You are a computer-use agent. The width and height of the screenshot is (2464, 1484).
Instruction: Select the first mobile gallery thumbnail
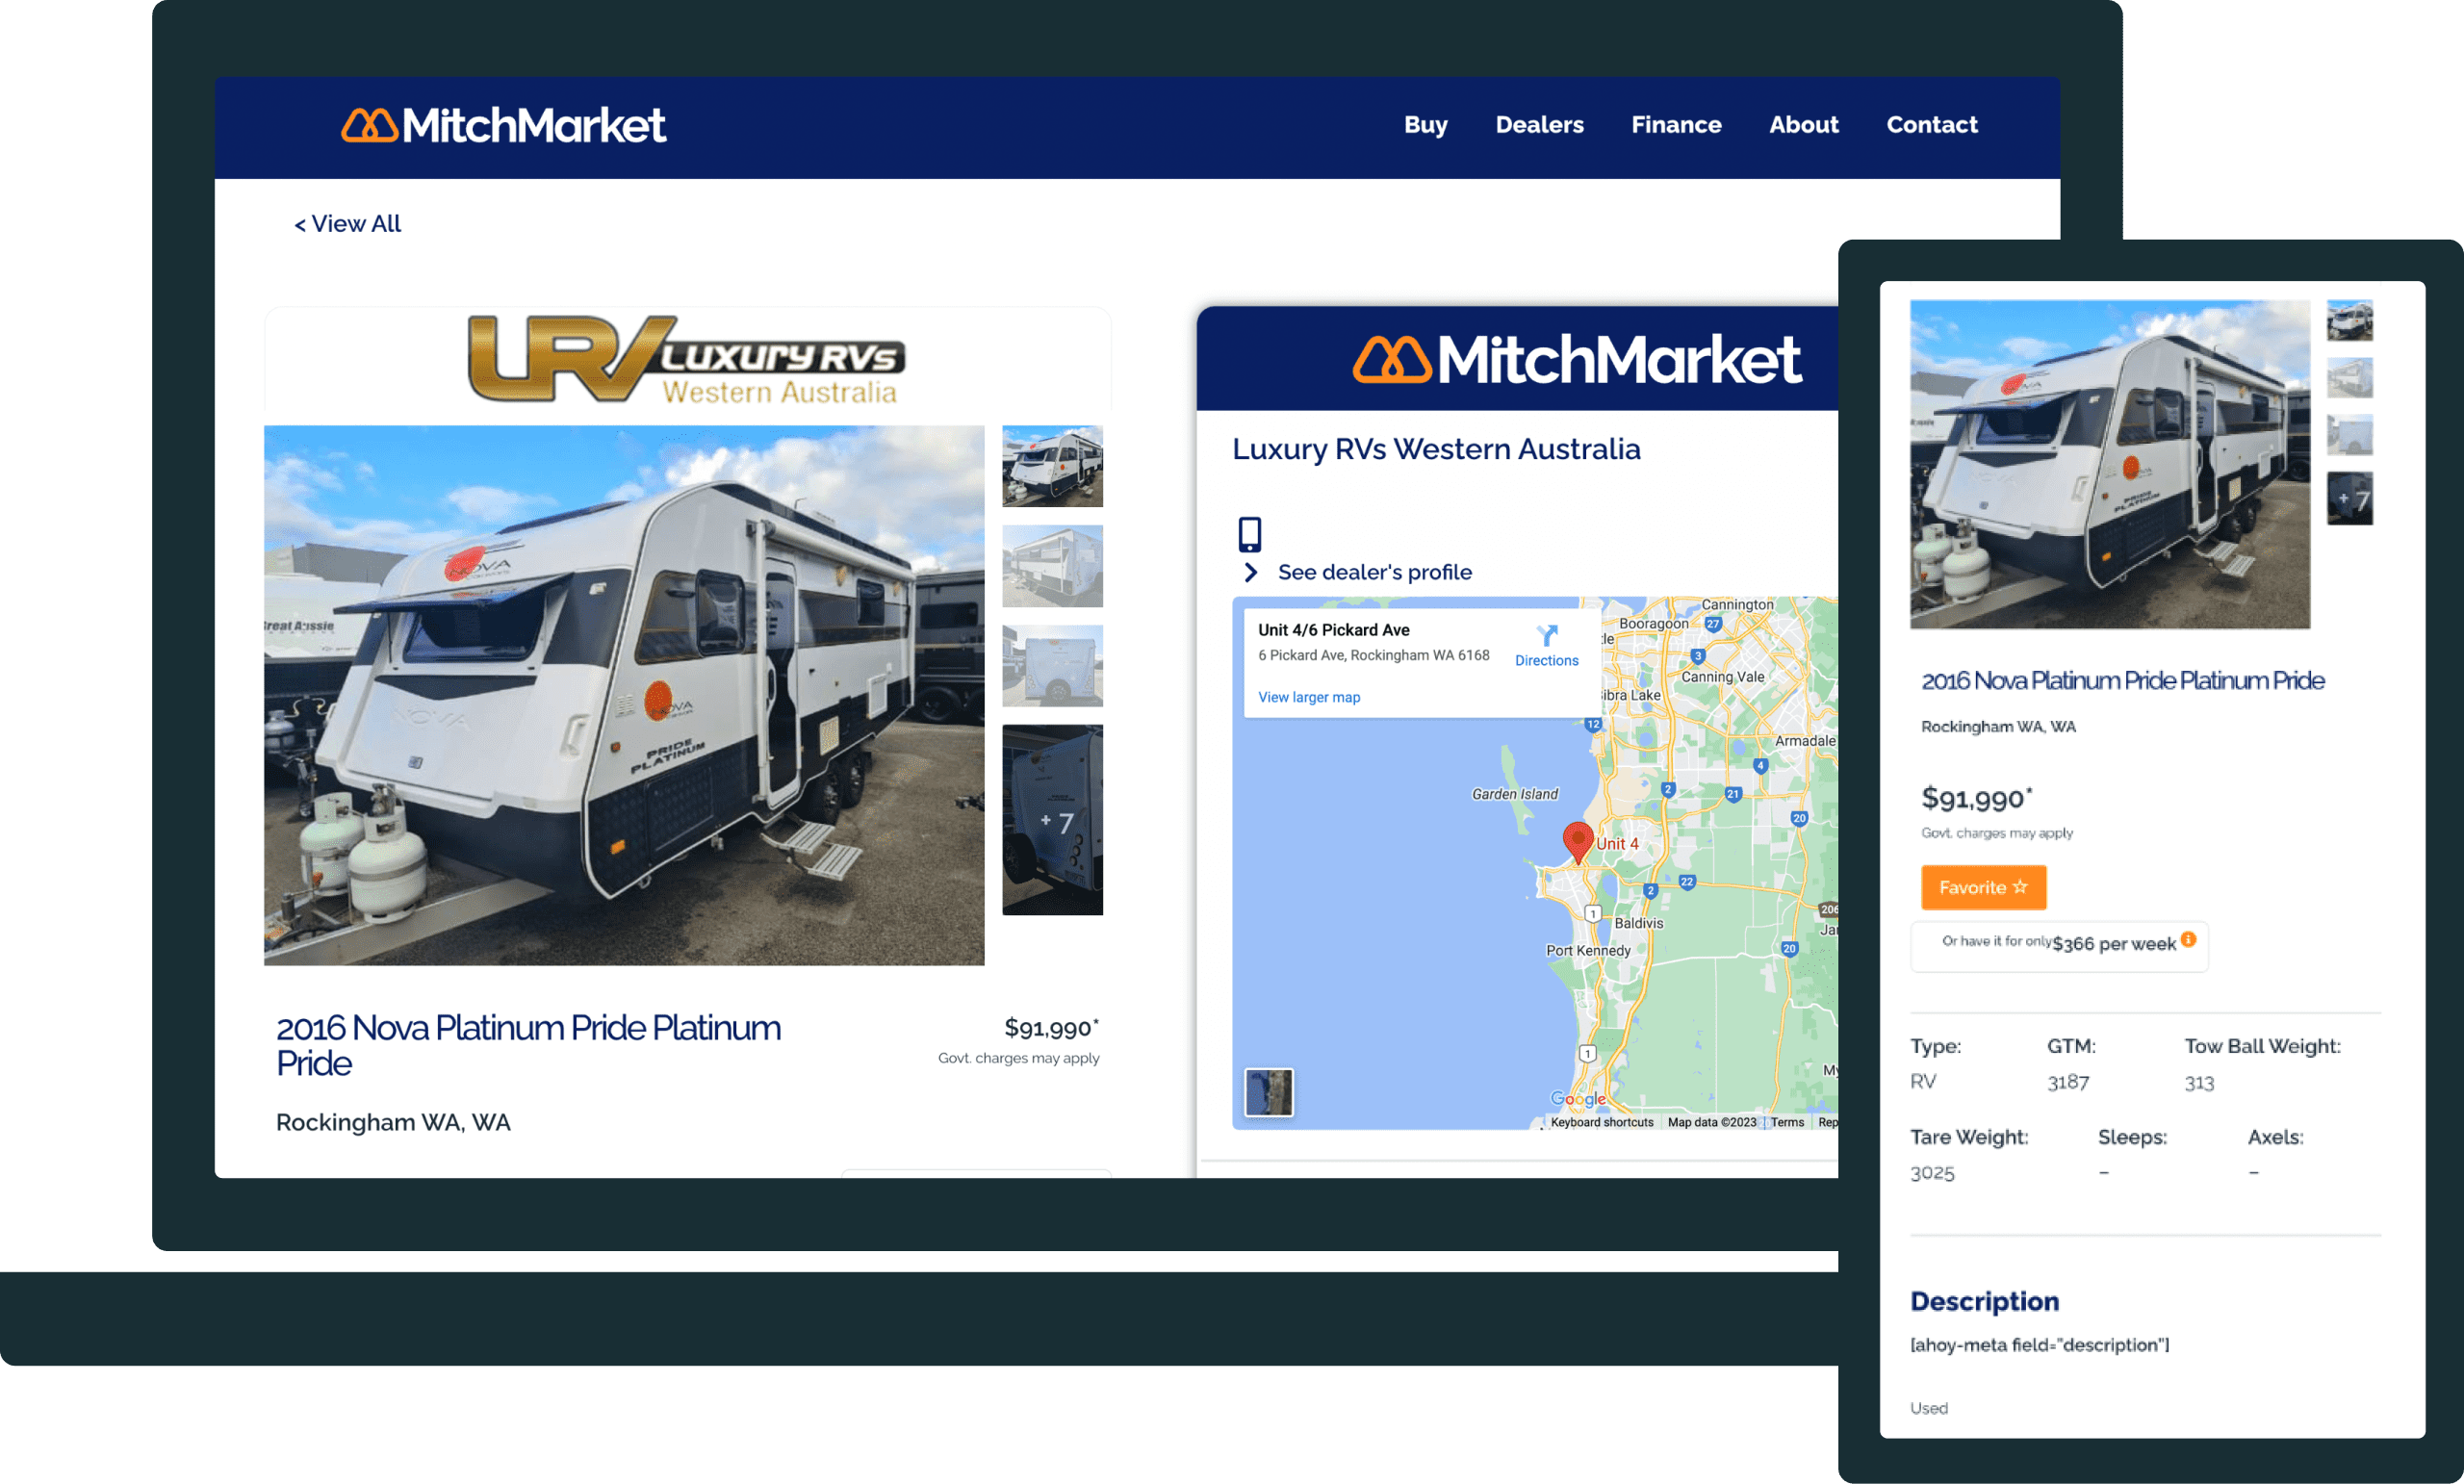2349,321
